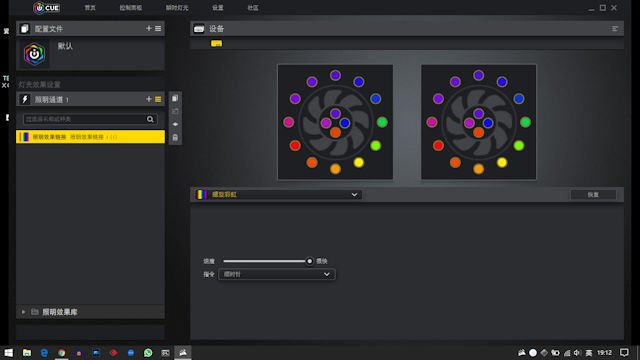Open the 配置文件 profiles hamburger menu
Viewport: 640px width, 360px height.
tap(158, 28)
